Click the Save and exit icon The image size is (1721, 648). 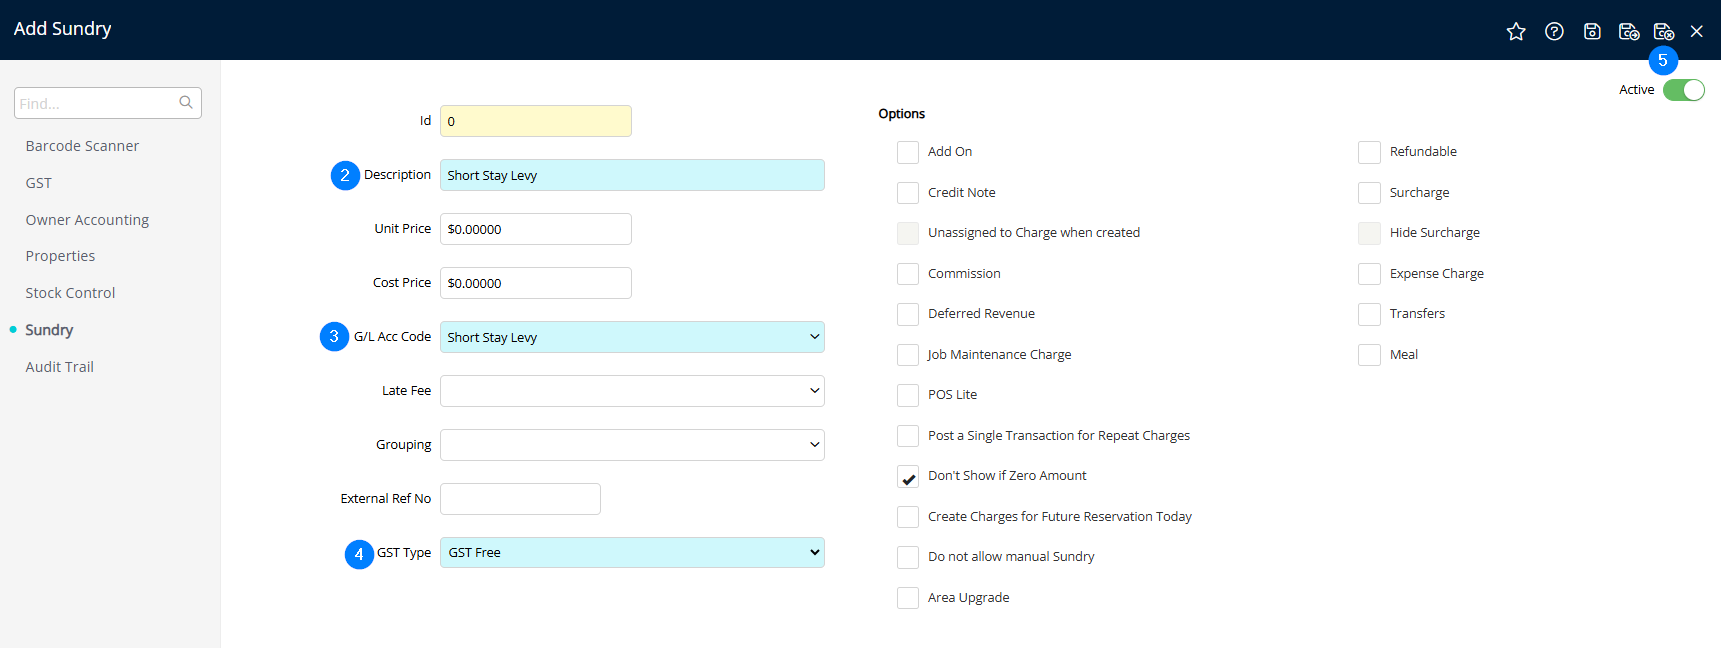pyautogui.click(x=1663, y=31)
